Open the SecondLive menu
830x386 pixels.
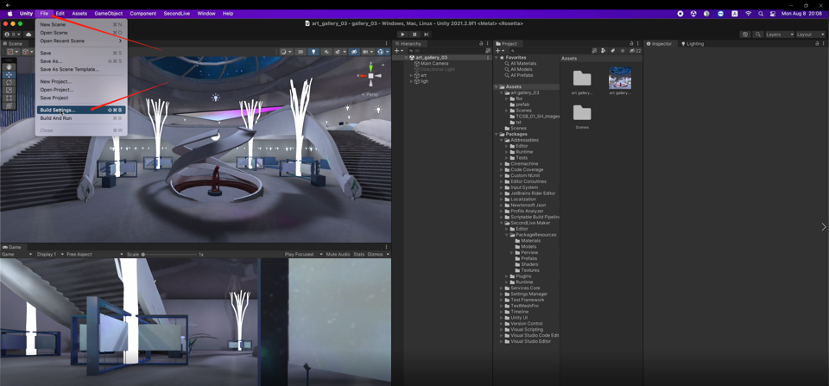tap(177, 13)
